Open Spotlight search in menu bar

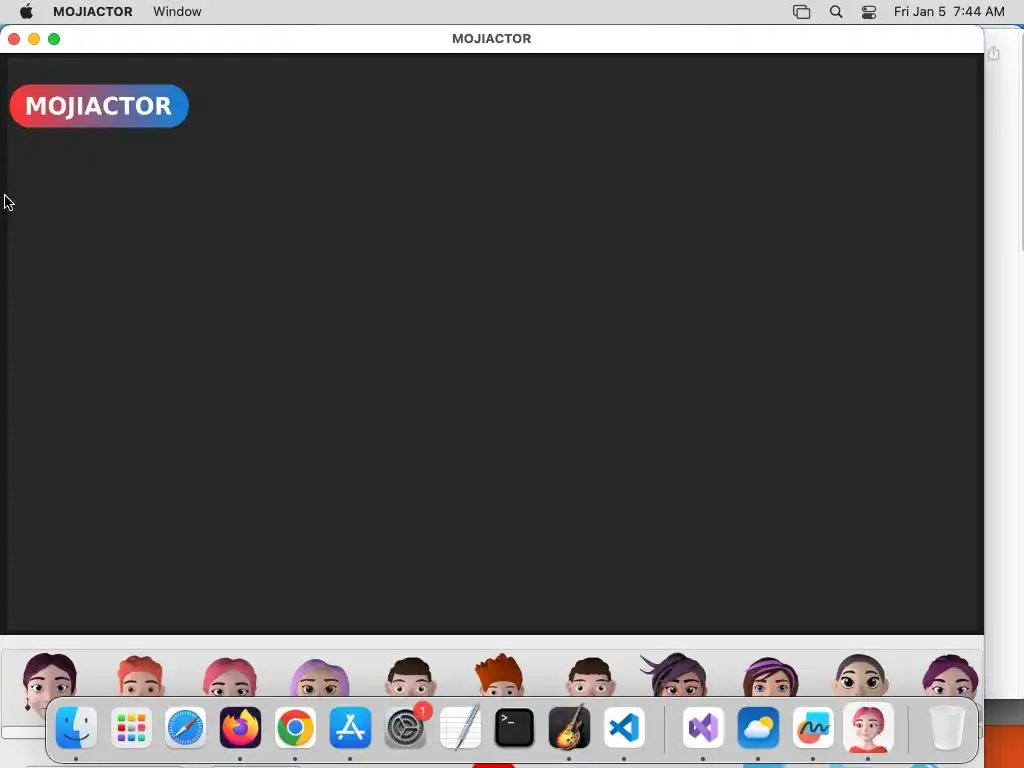click(x=835, y=12)
